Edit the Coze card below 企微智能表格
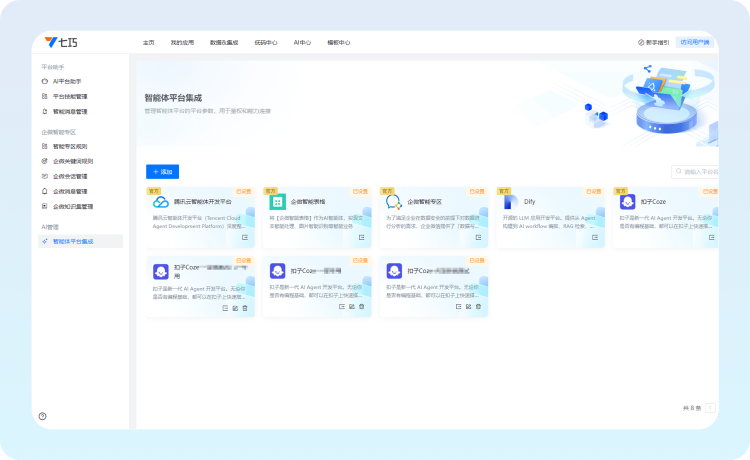Viewport: 750px width, 460px height. tap(352, 307)
